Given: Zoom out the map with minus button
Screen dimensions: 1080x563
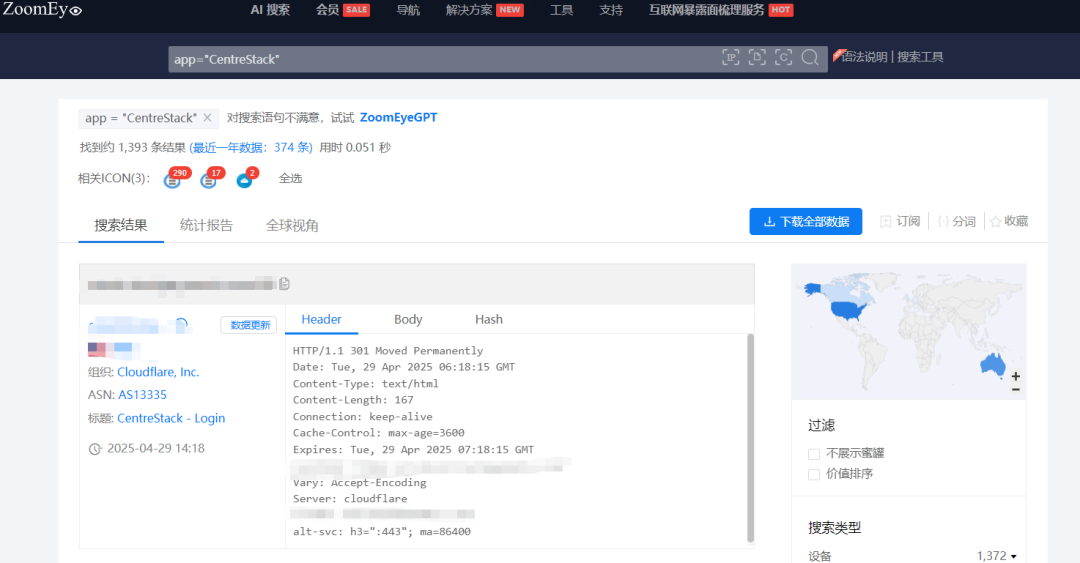Looking at the screenshot, I should click(1015, 389).
